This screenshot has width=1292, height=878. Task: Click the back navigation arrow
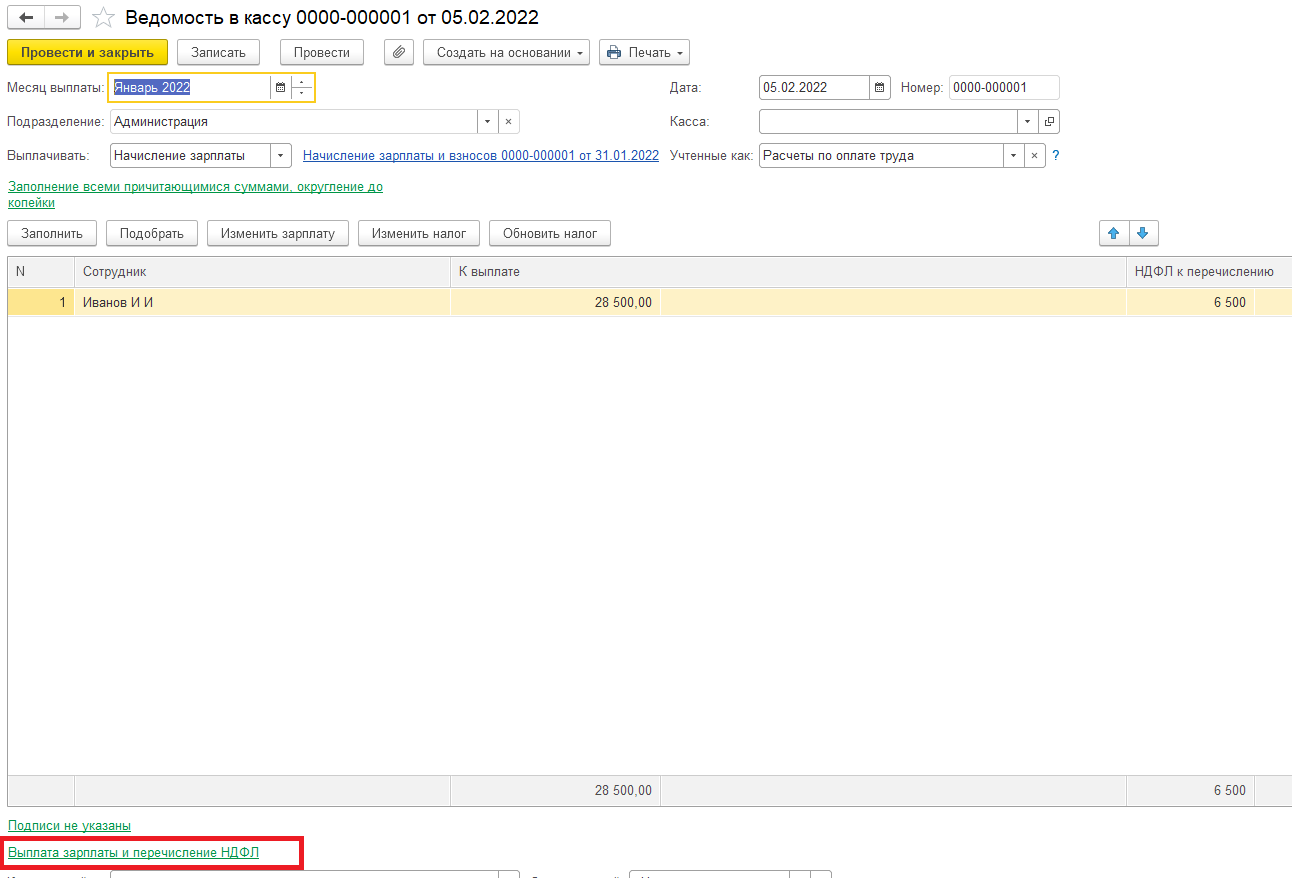tap(27, 18)
